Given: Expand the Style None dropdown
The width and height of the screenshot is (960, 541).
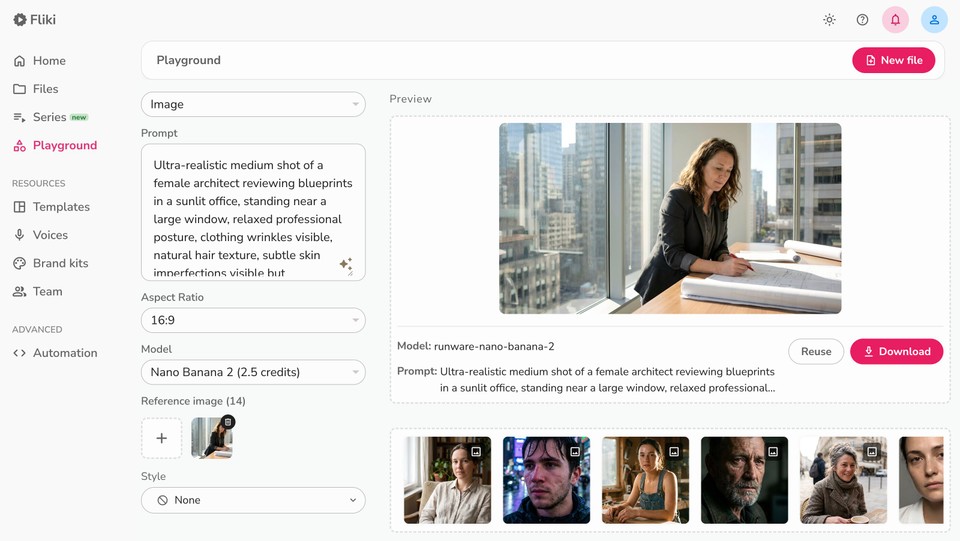Looking at the screenshot, I should (x=253, y=500).
